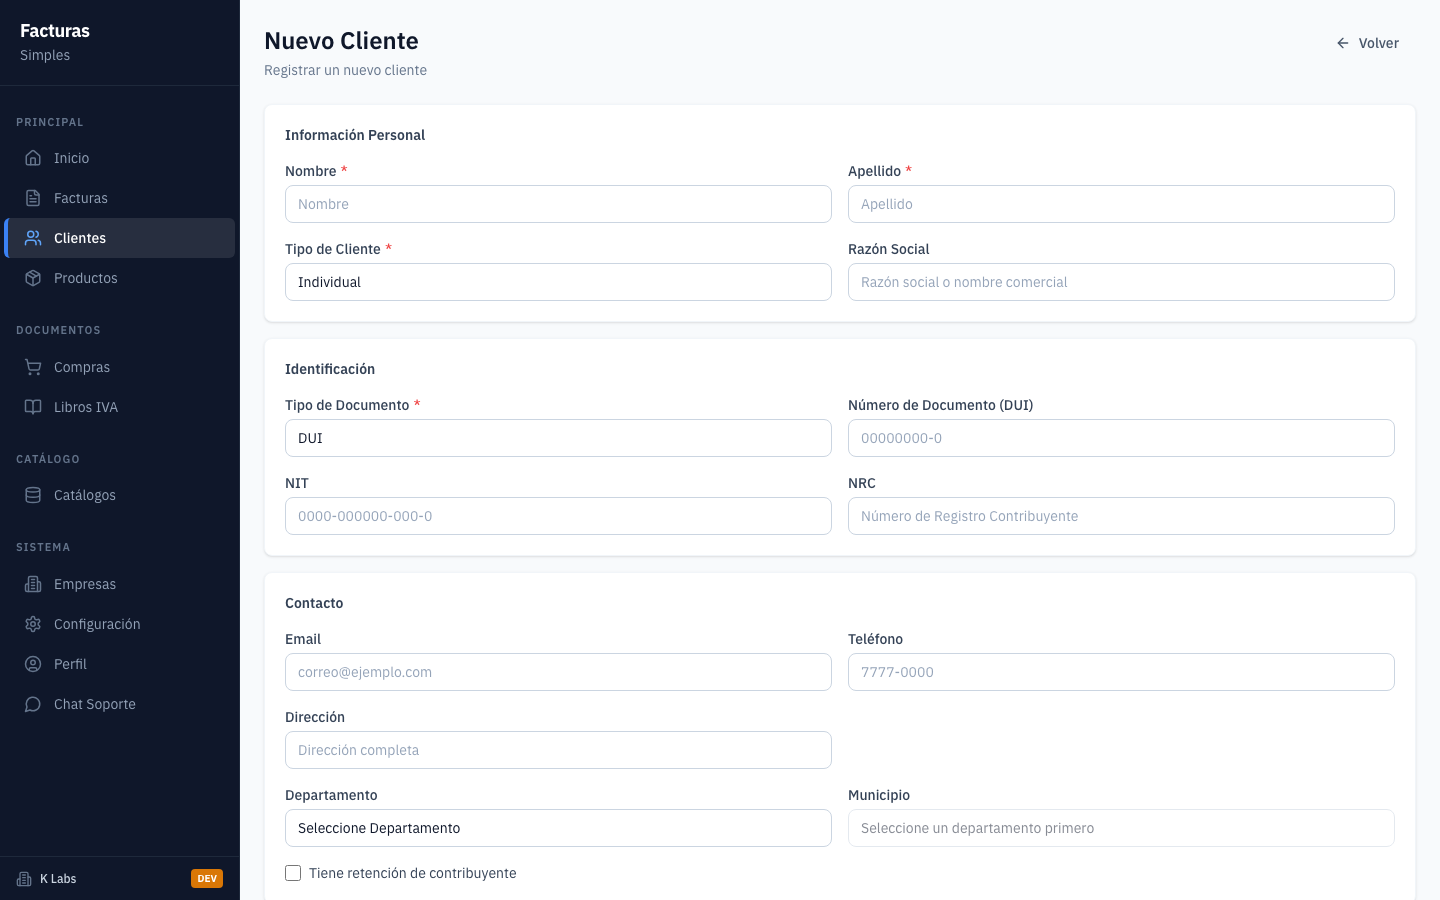Focus the Dirección input field

[558, 750]
